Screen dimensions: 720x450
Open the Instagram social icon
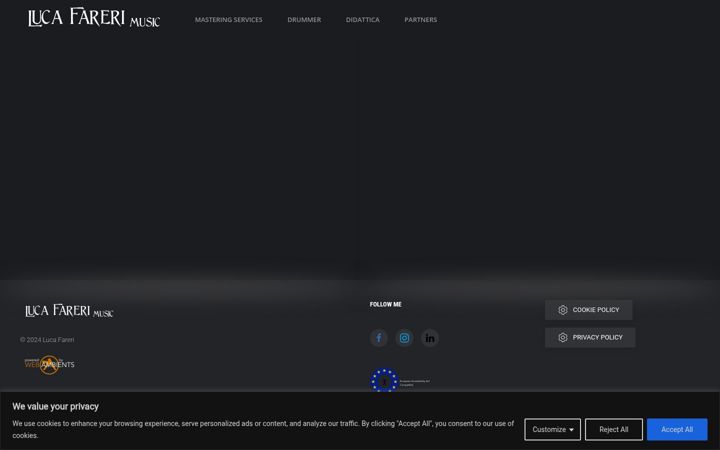[404, 338]
